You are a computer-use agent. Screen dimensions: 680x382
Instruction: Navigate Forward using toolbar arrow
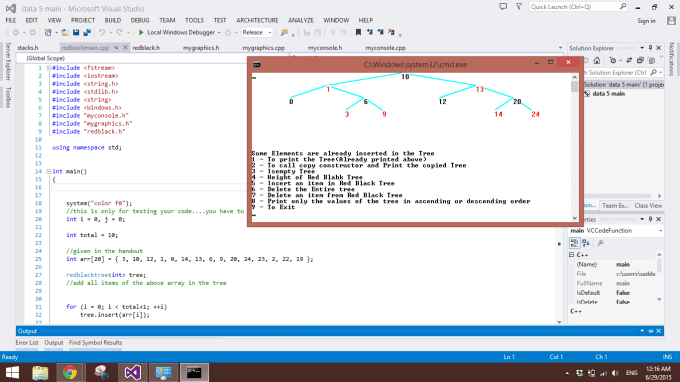pyautogui.click(x=33, y=33)
